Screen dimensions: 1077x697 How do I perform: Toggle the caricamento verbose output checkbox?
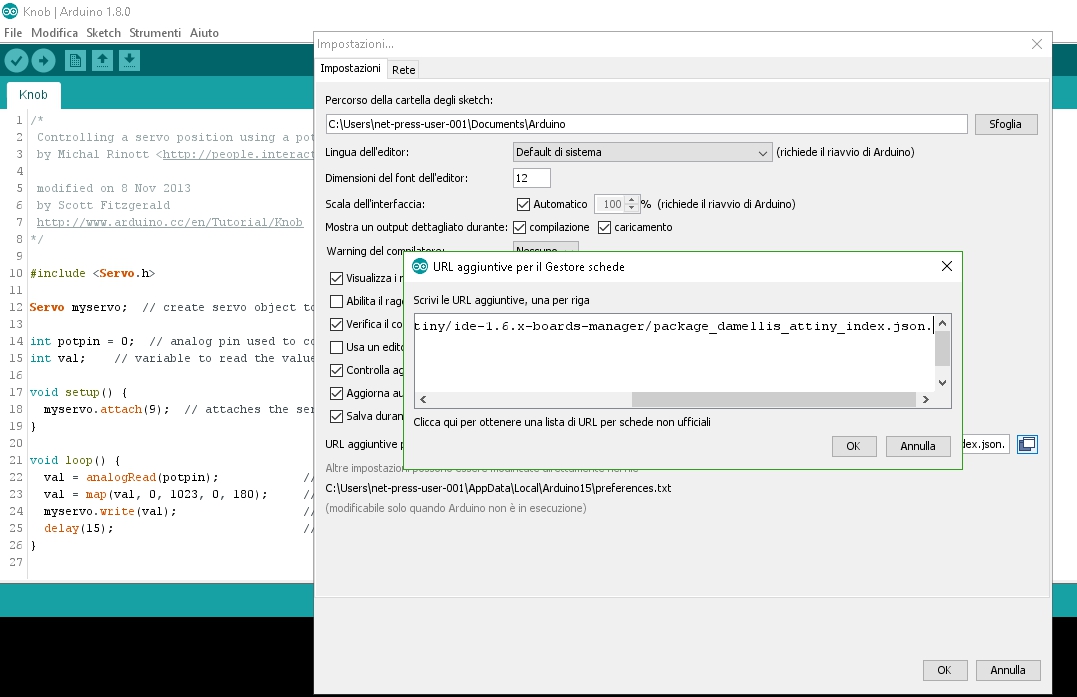604,227
